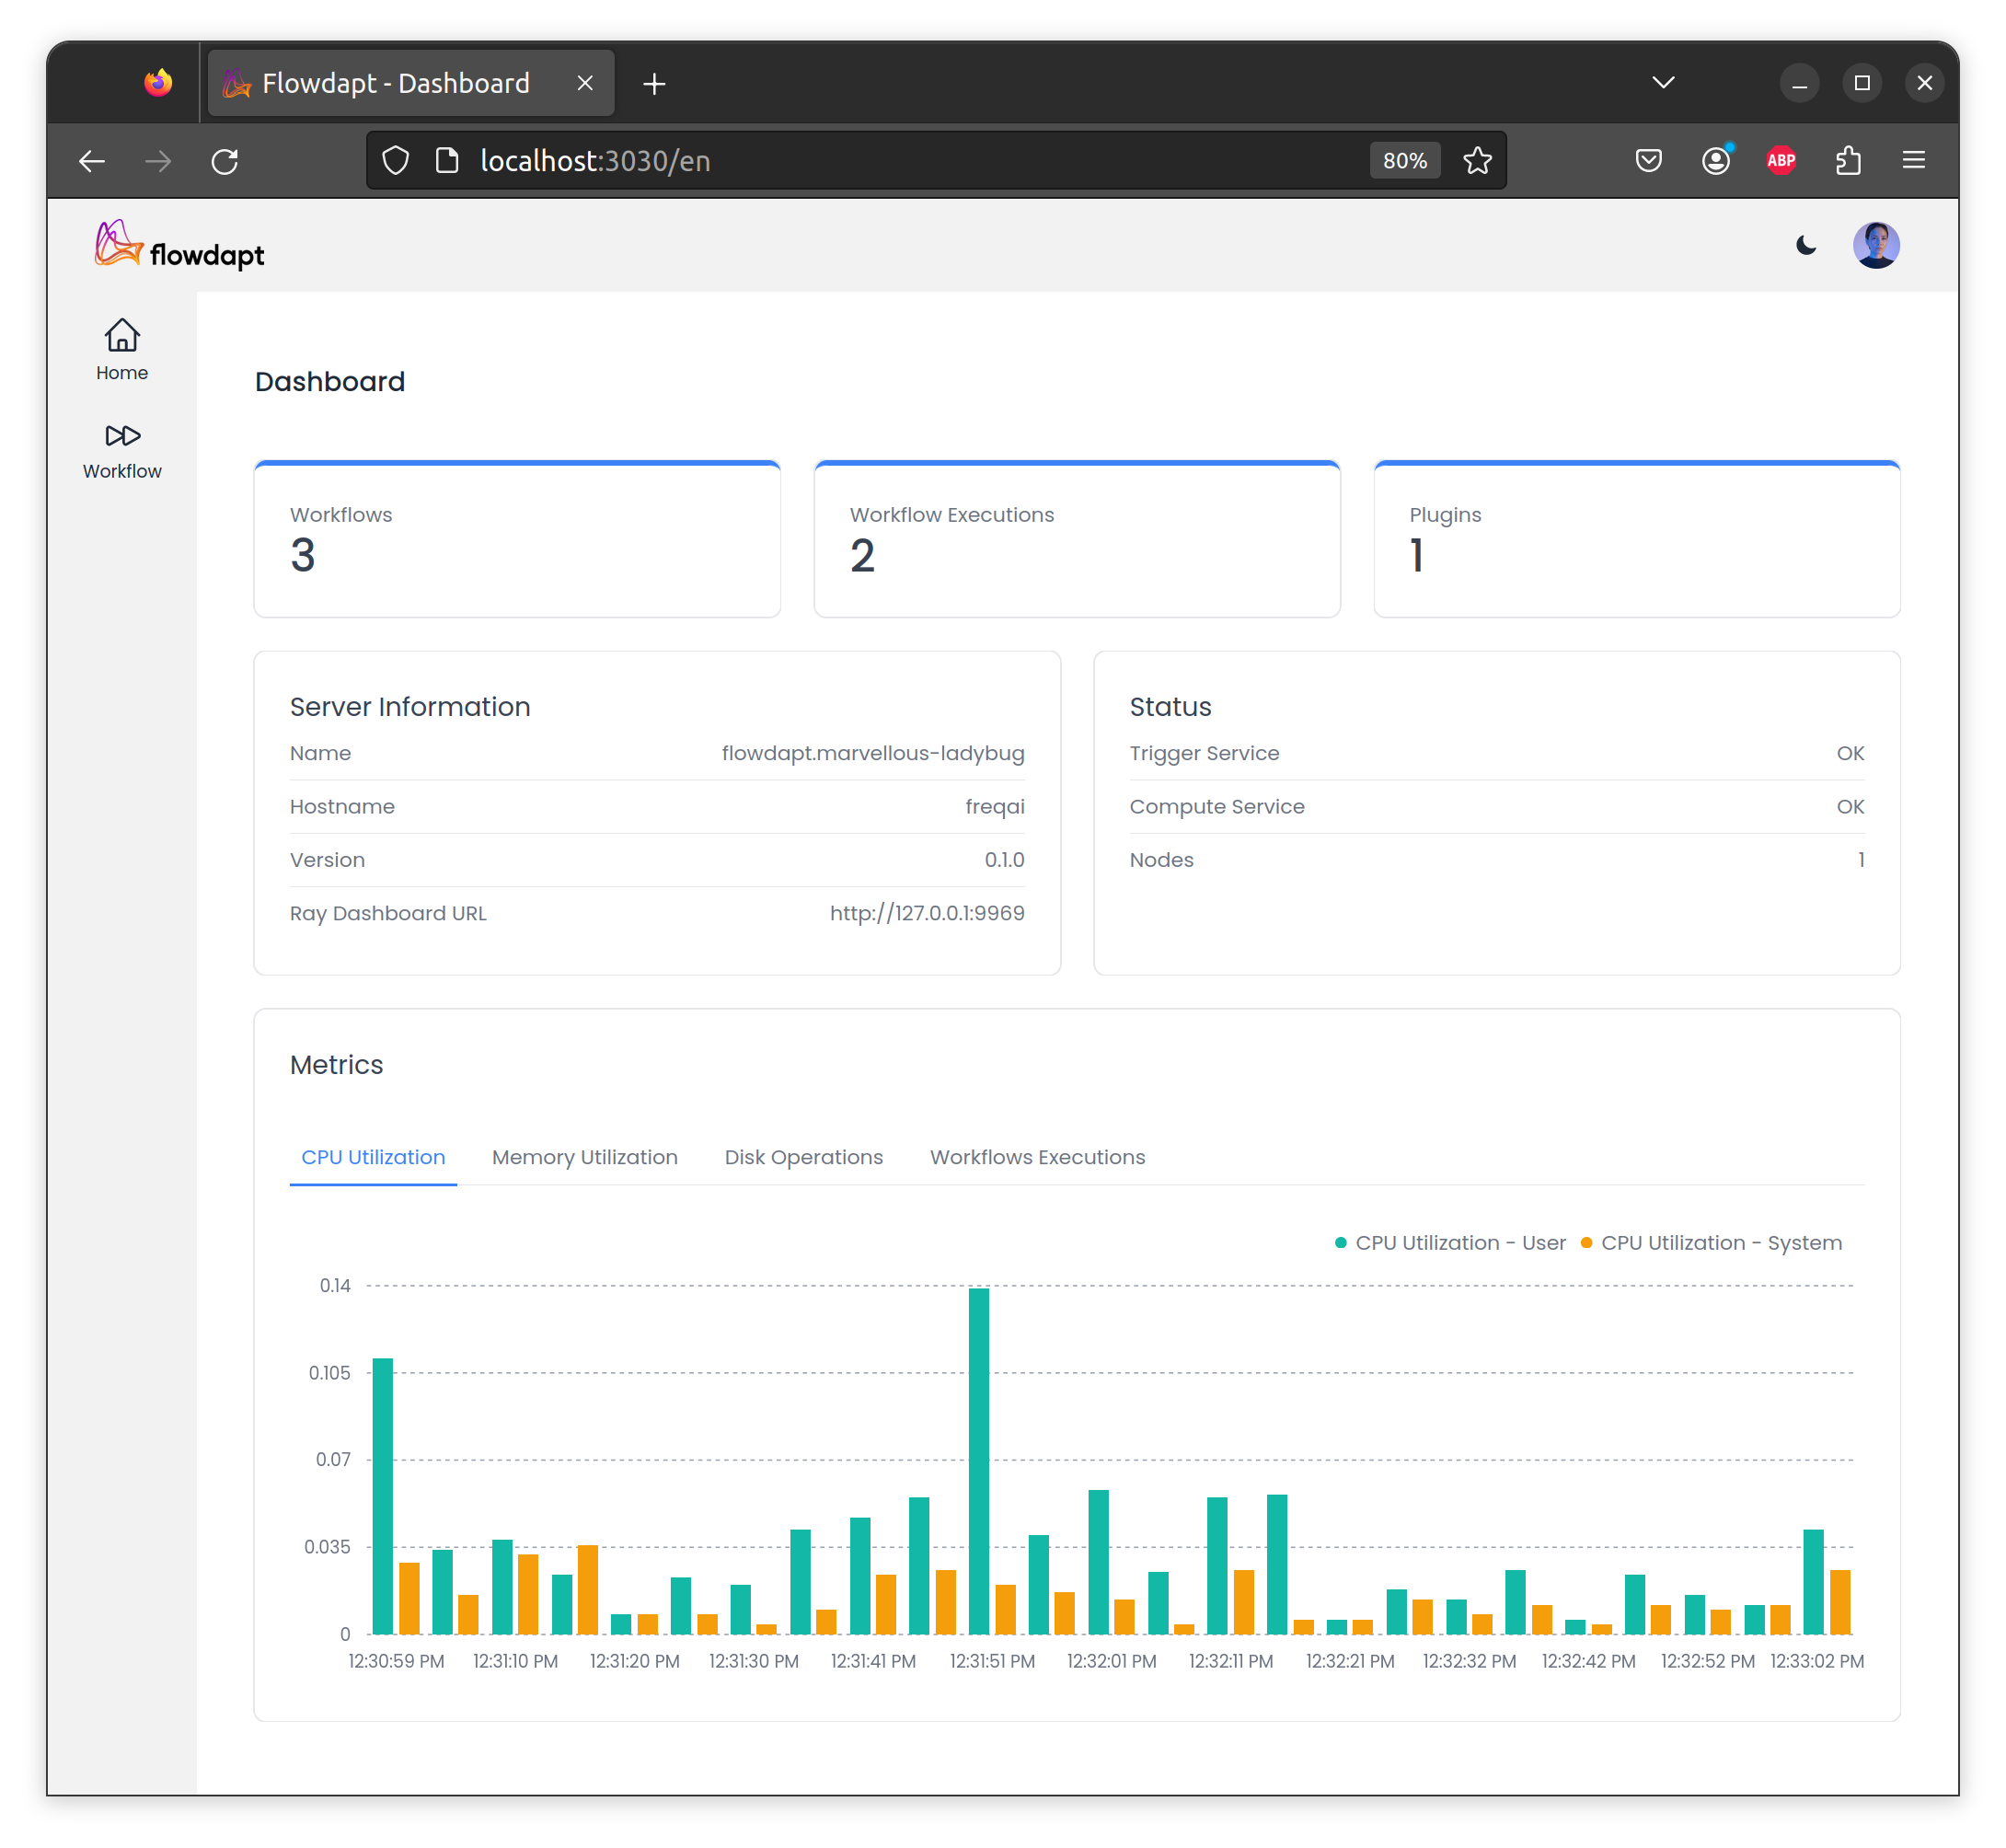
Task: Click the Save to Pocket icon
Action: pyautogui.click(x=1648, y=161)
